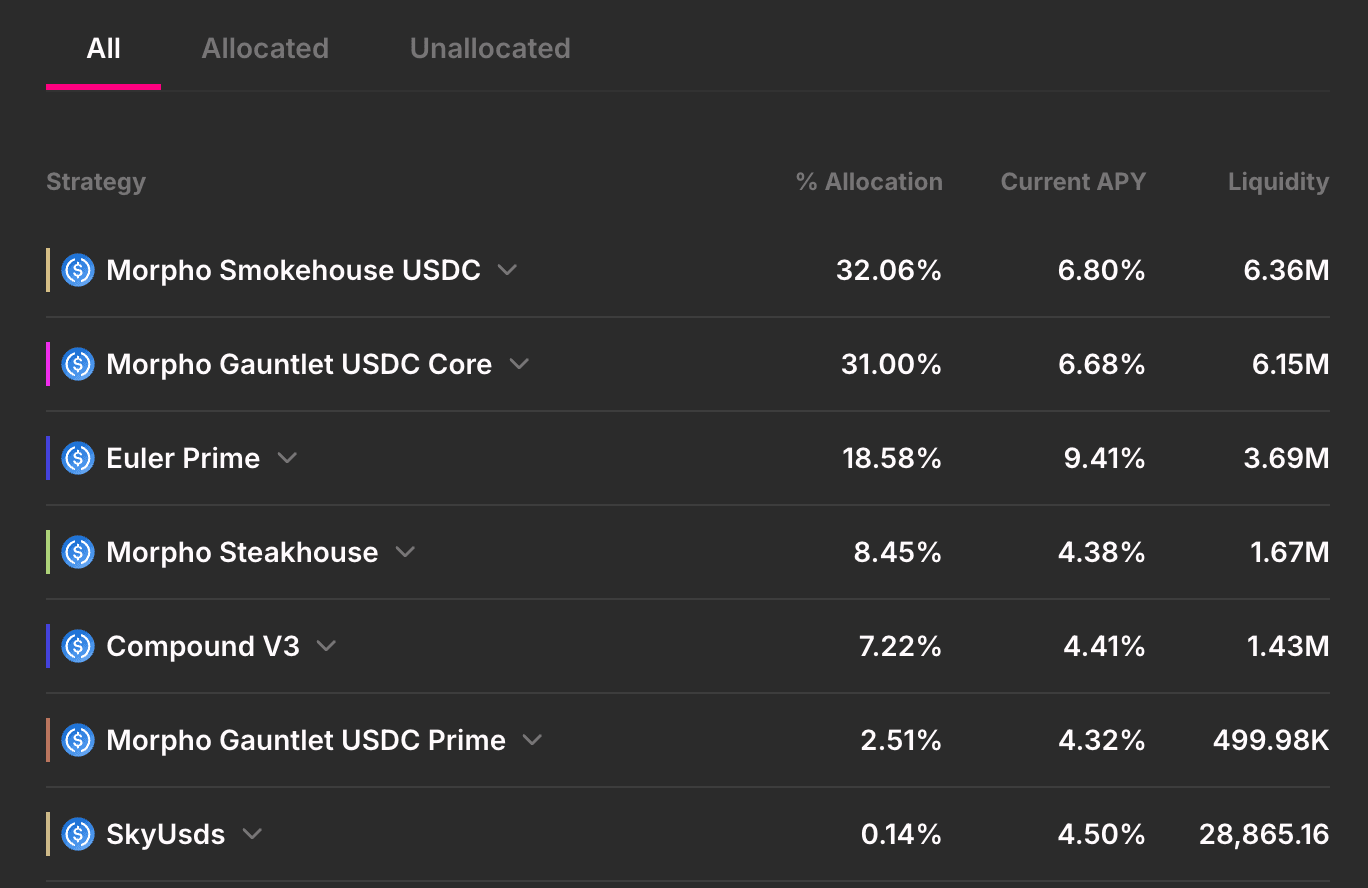The image size is (1368, 888).
Task: Switch to the Allocated tab
Action: [x=265, y=48]
